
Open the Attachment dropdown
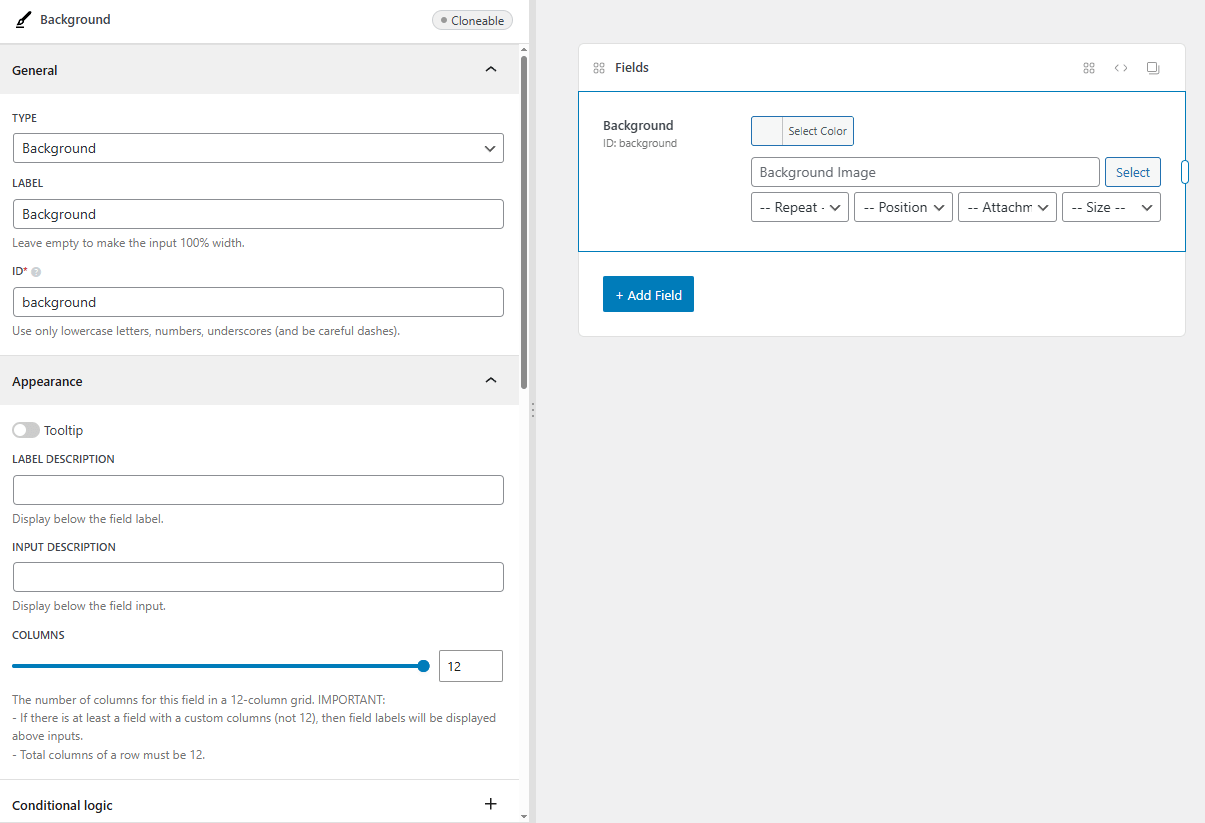point(1007,207)
